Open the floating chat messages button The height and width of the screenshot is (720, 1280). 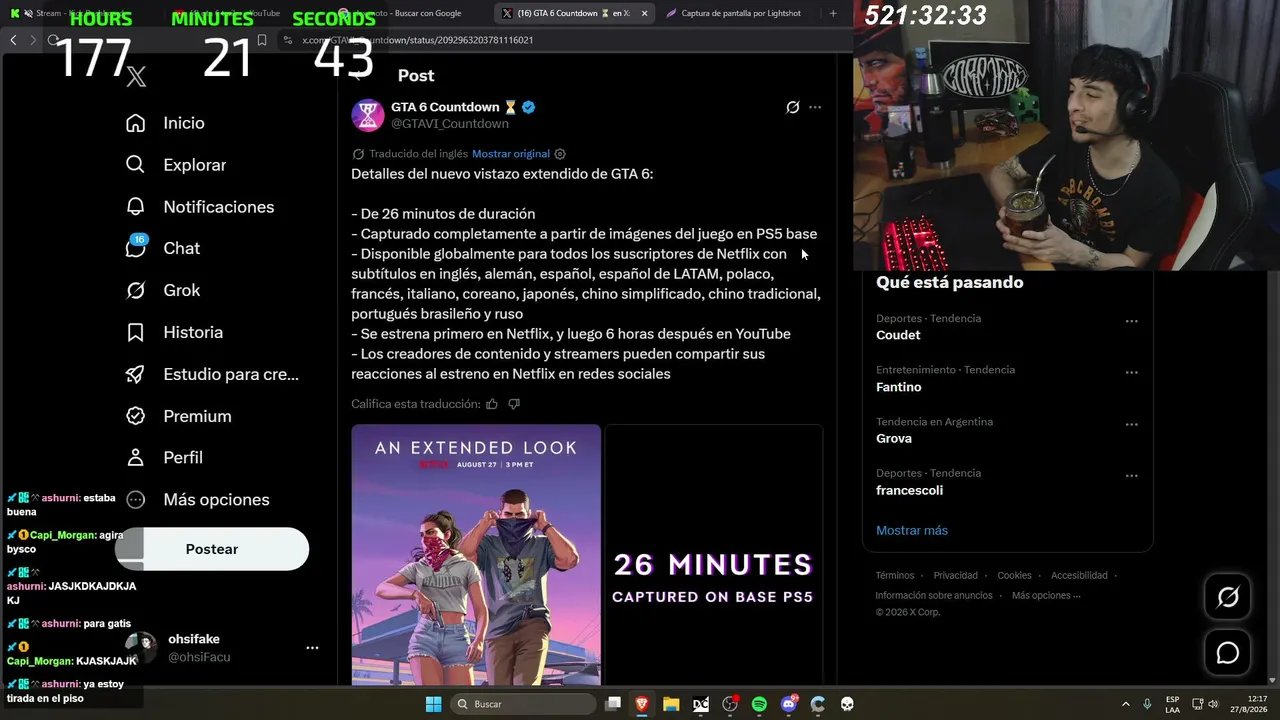(x=1228, y=653)
